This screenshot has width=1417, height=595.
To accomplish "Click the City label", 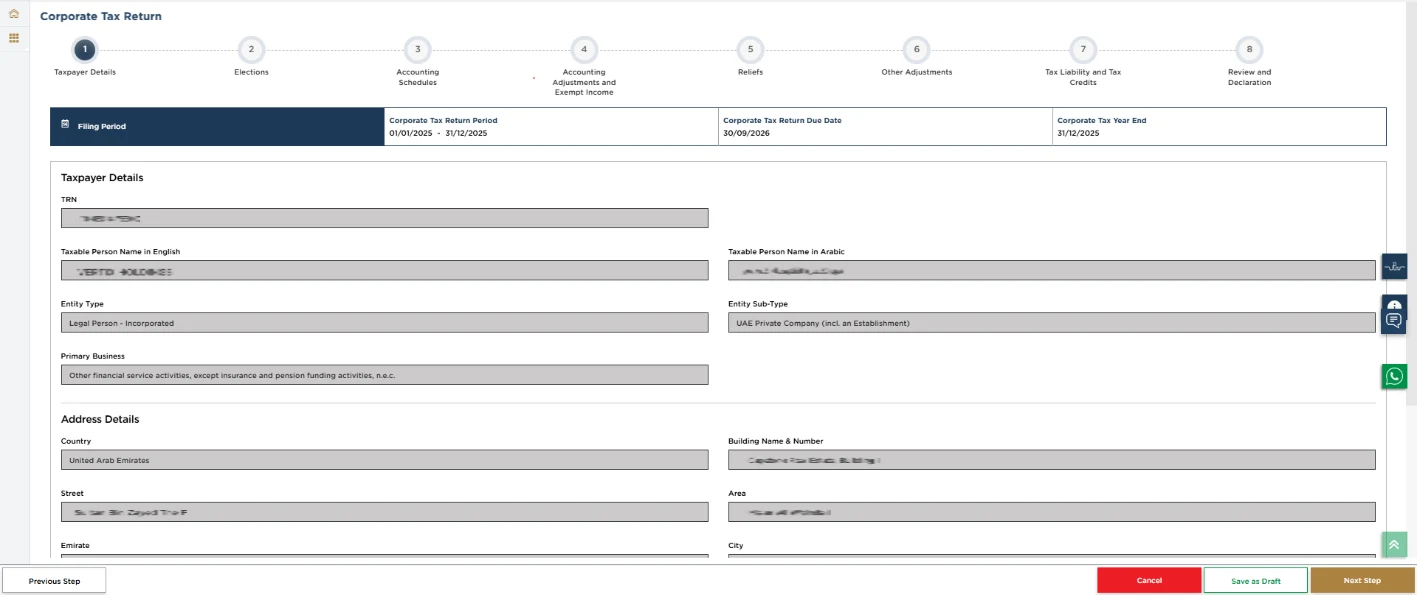I will click(x=736, y=545).
